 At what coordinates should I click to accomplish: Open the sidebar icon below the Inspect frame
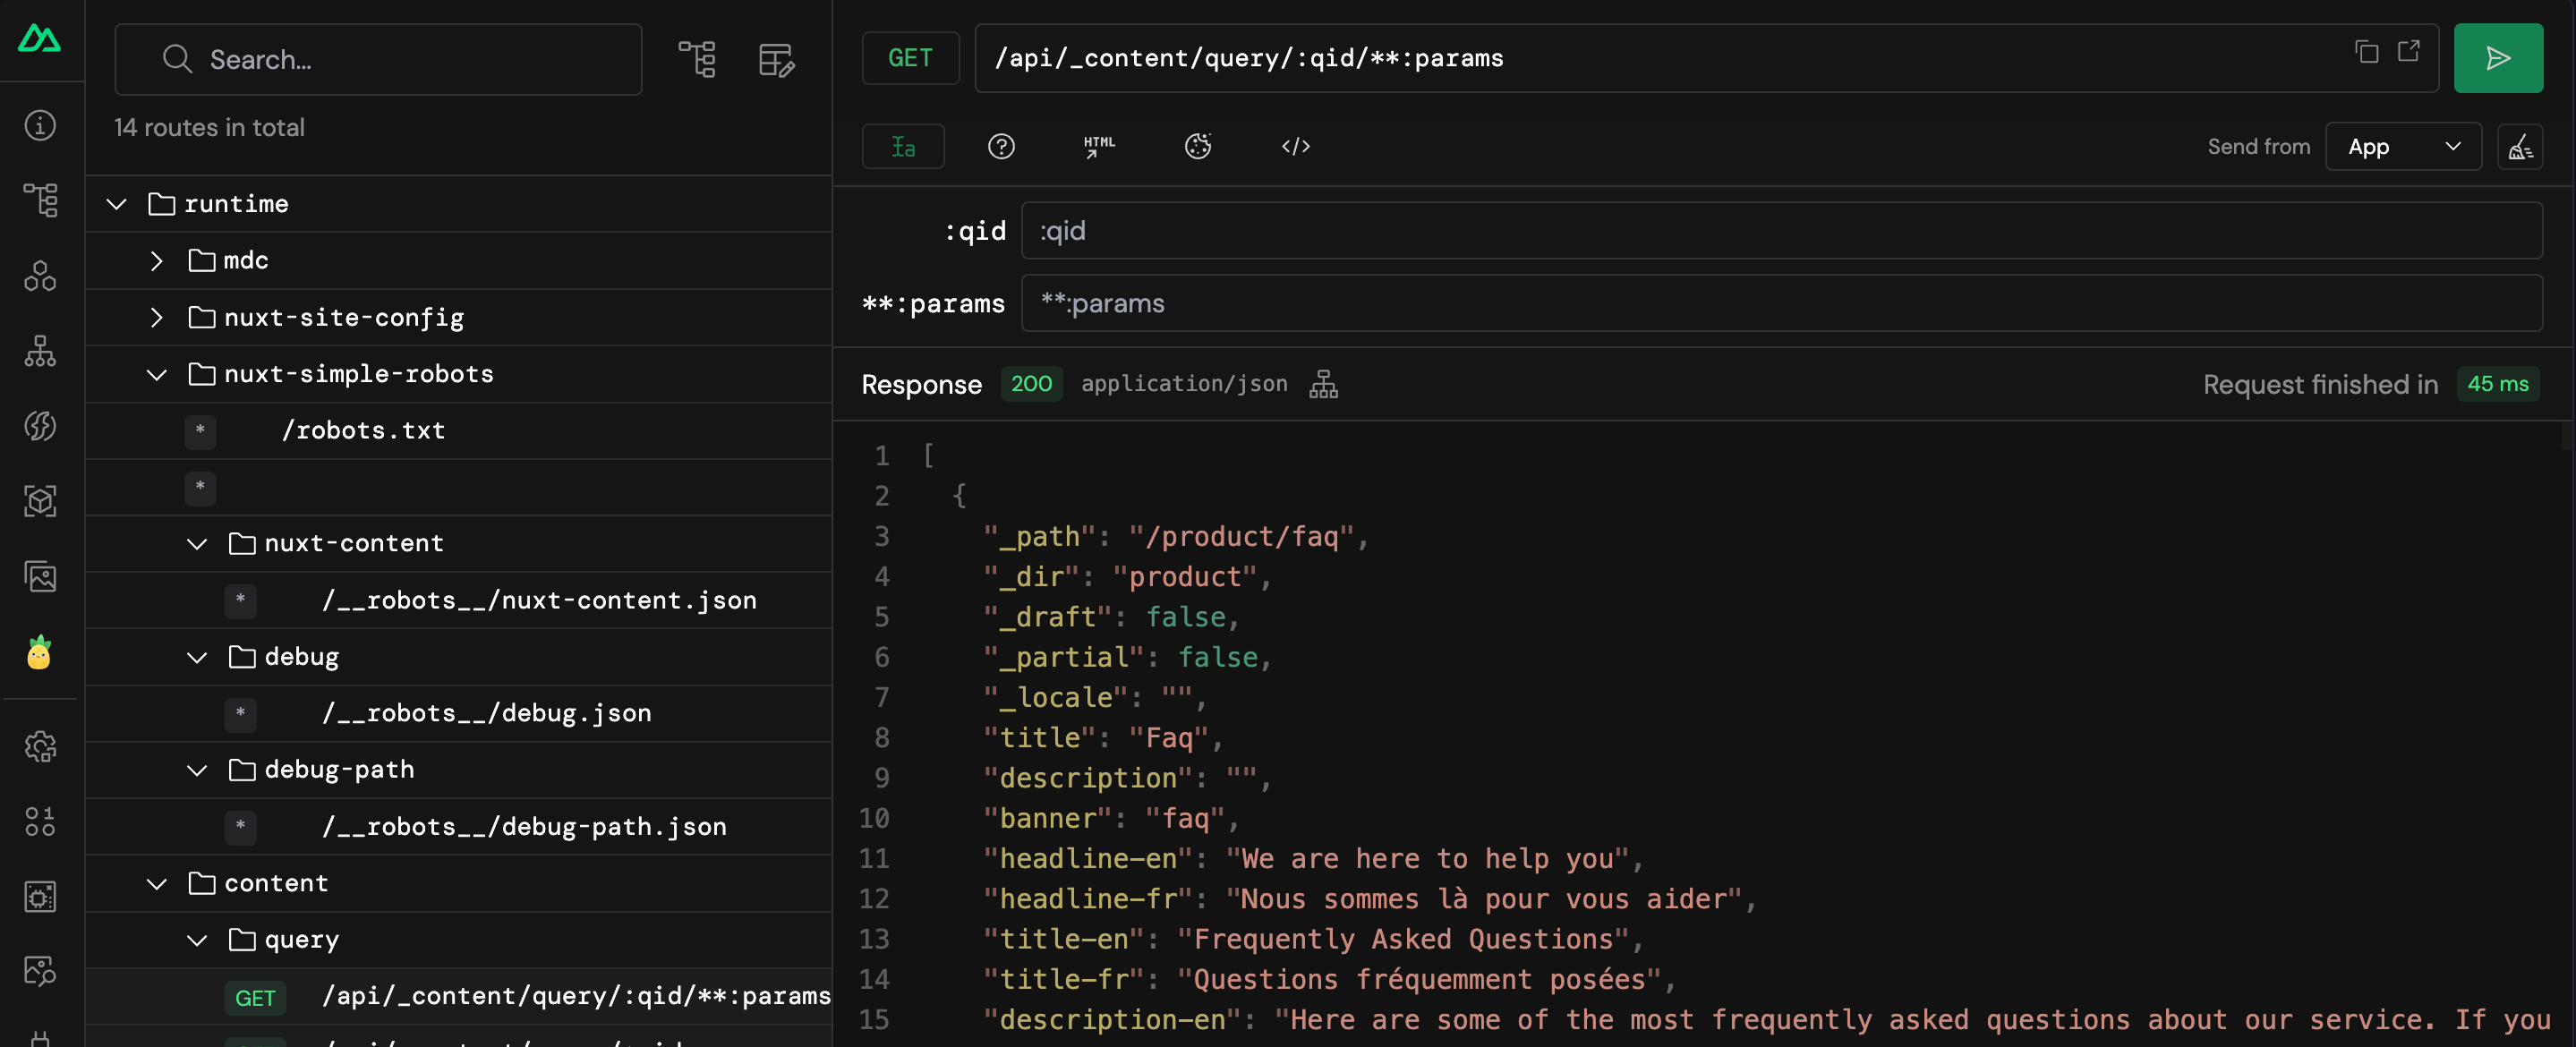pyautogui.click(x=40, y=971)
